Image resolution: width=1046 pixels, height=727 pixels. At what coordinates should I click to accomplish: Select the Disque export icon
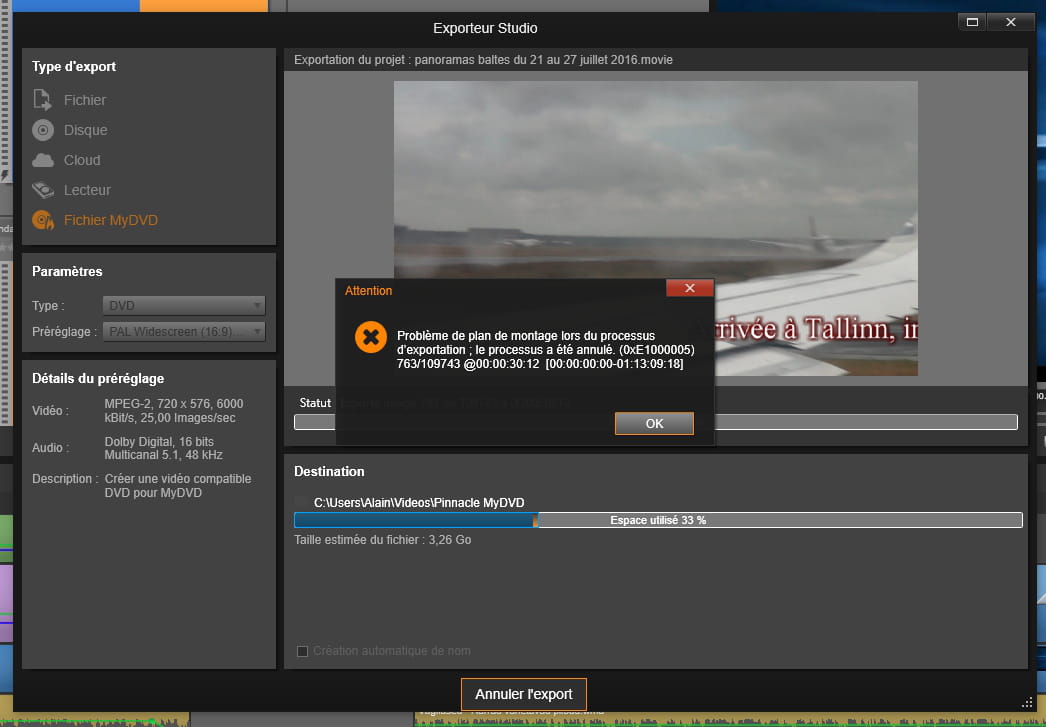coord(43,130)
